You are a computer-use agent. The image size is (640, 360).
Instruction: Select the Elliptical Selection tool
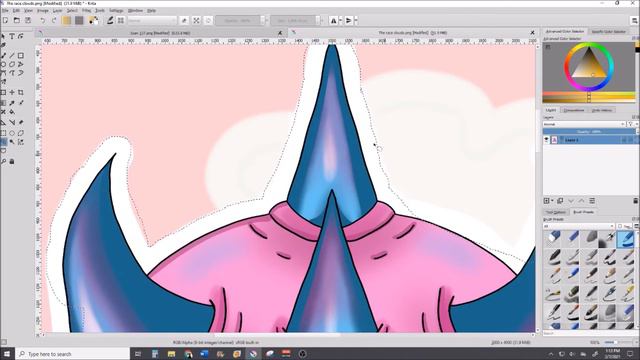coord(12,133)
